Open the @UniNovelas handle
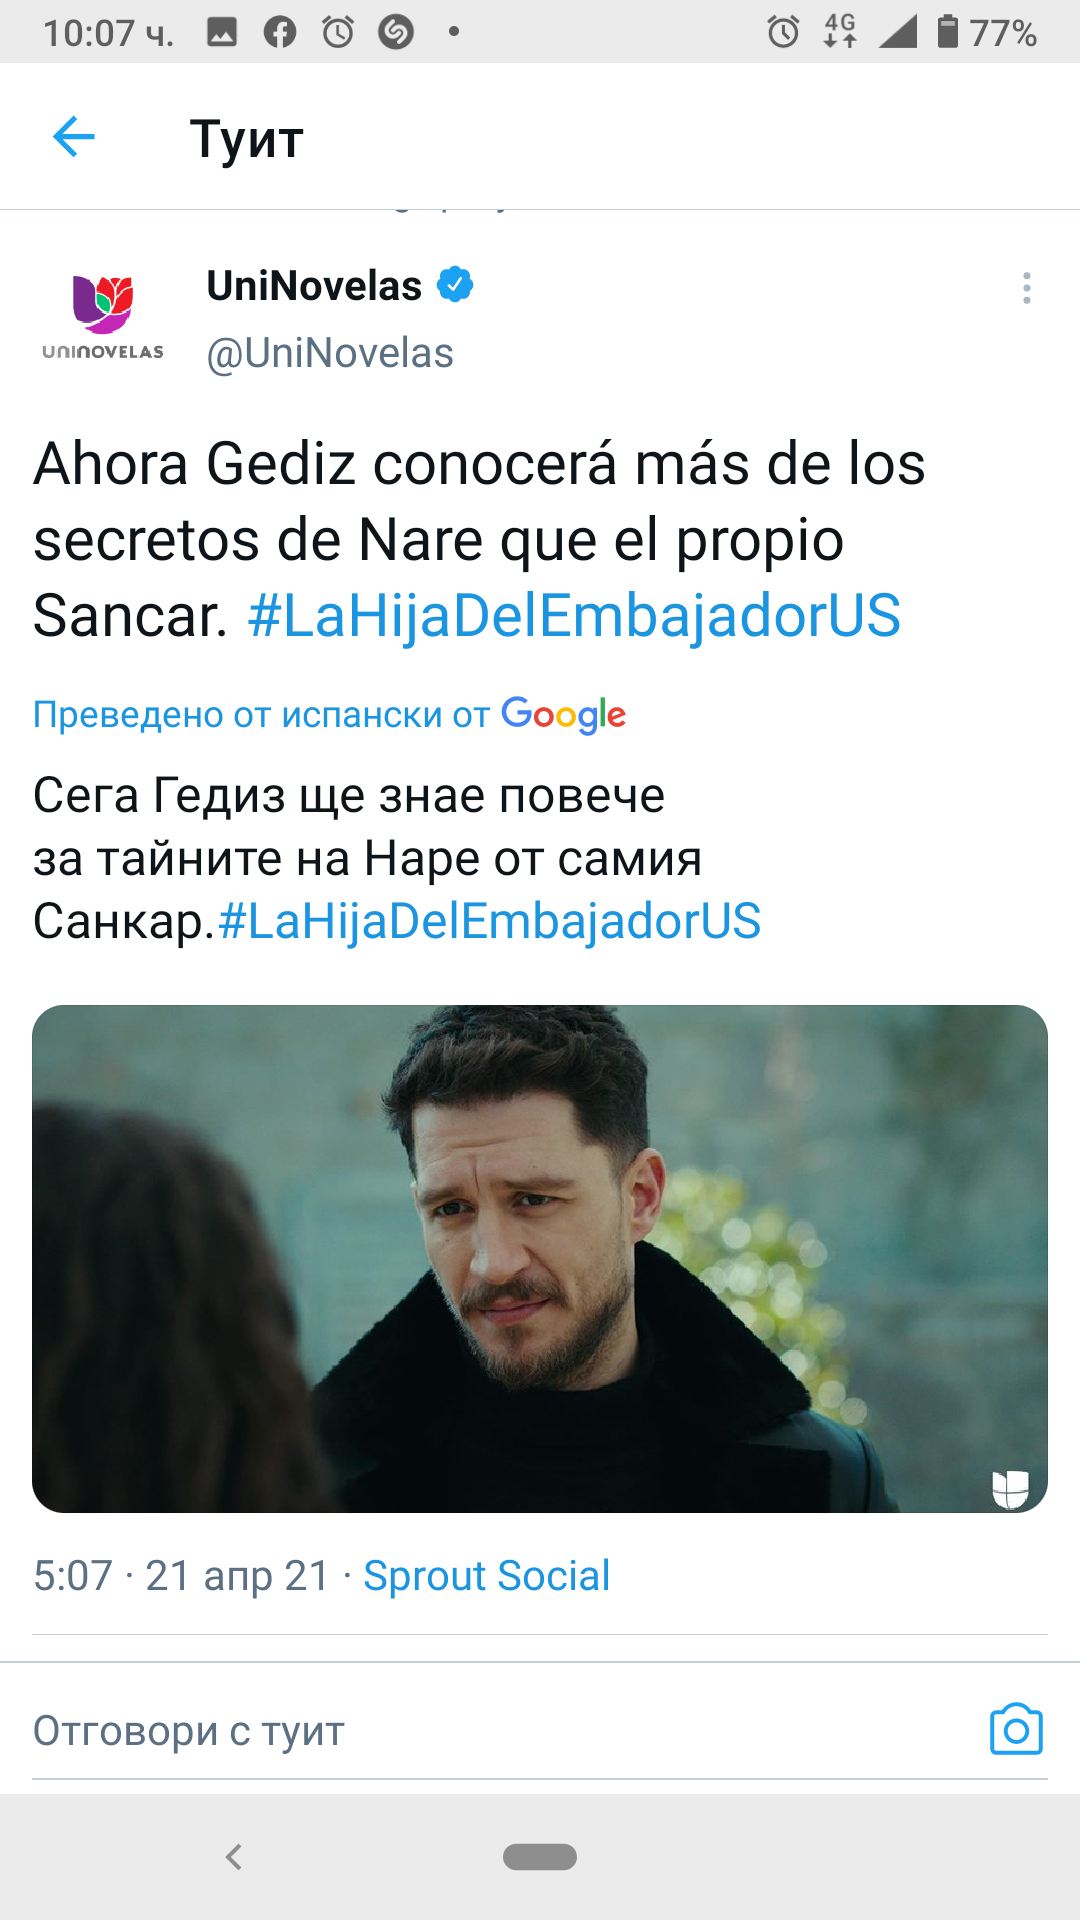The width and height of the screenshot is (1080, 1920). click(330, 353)
